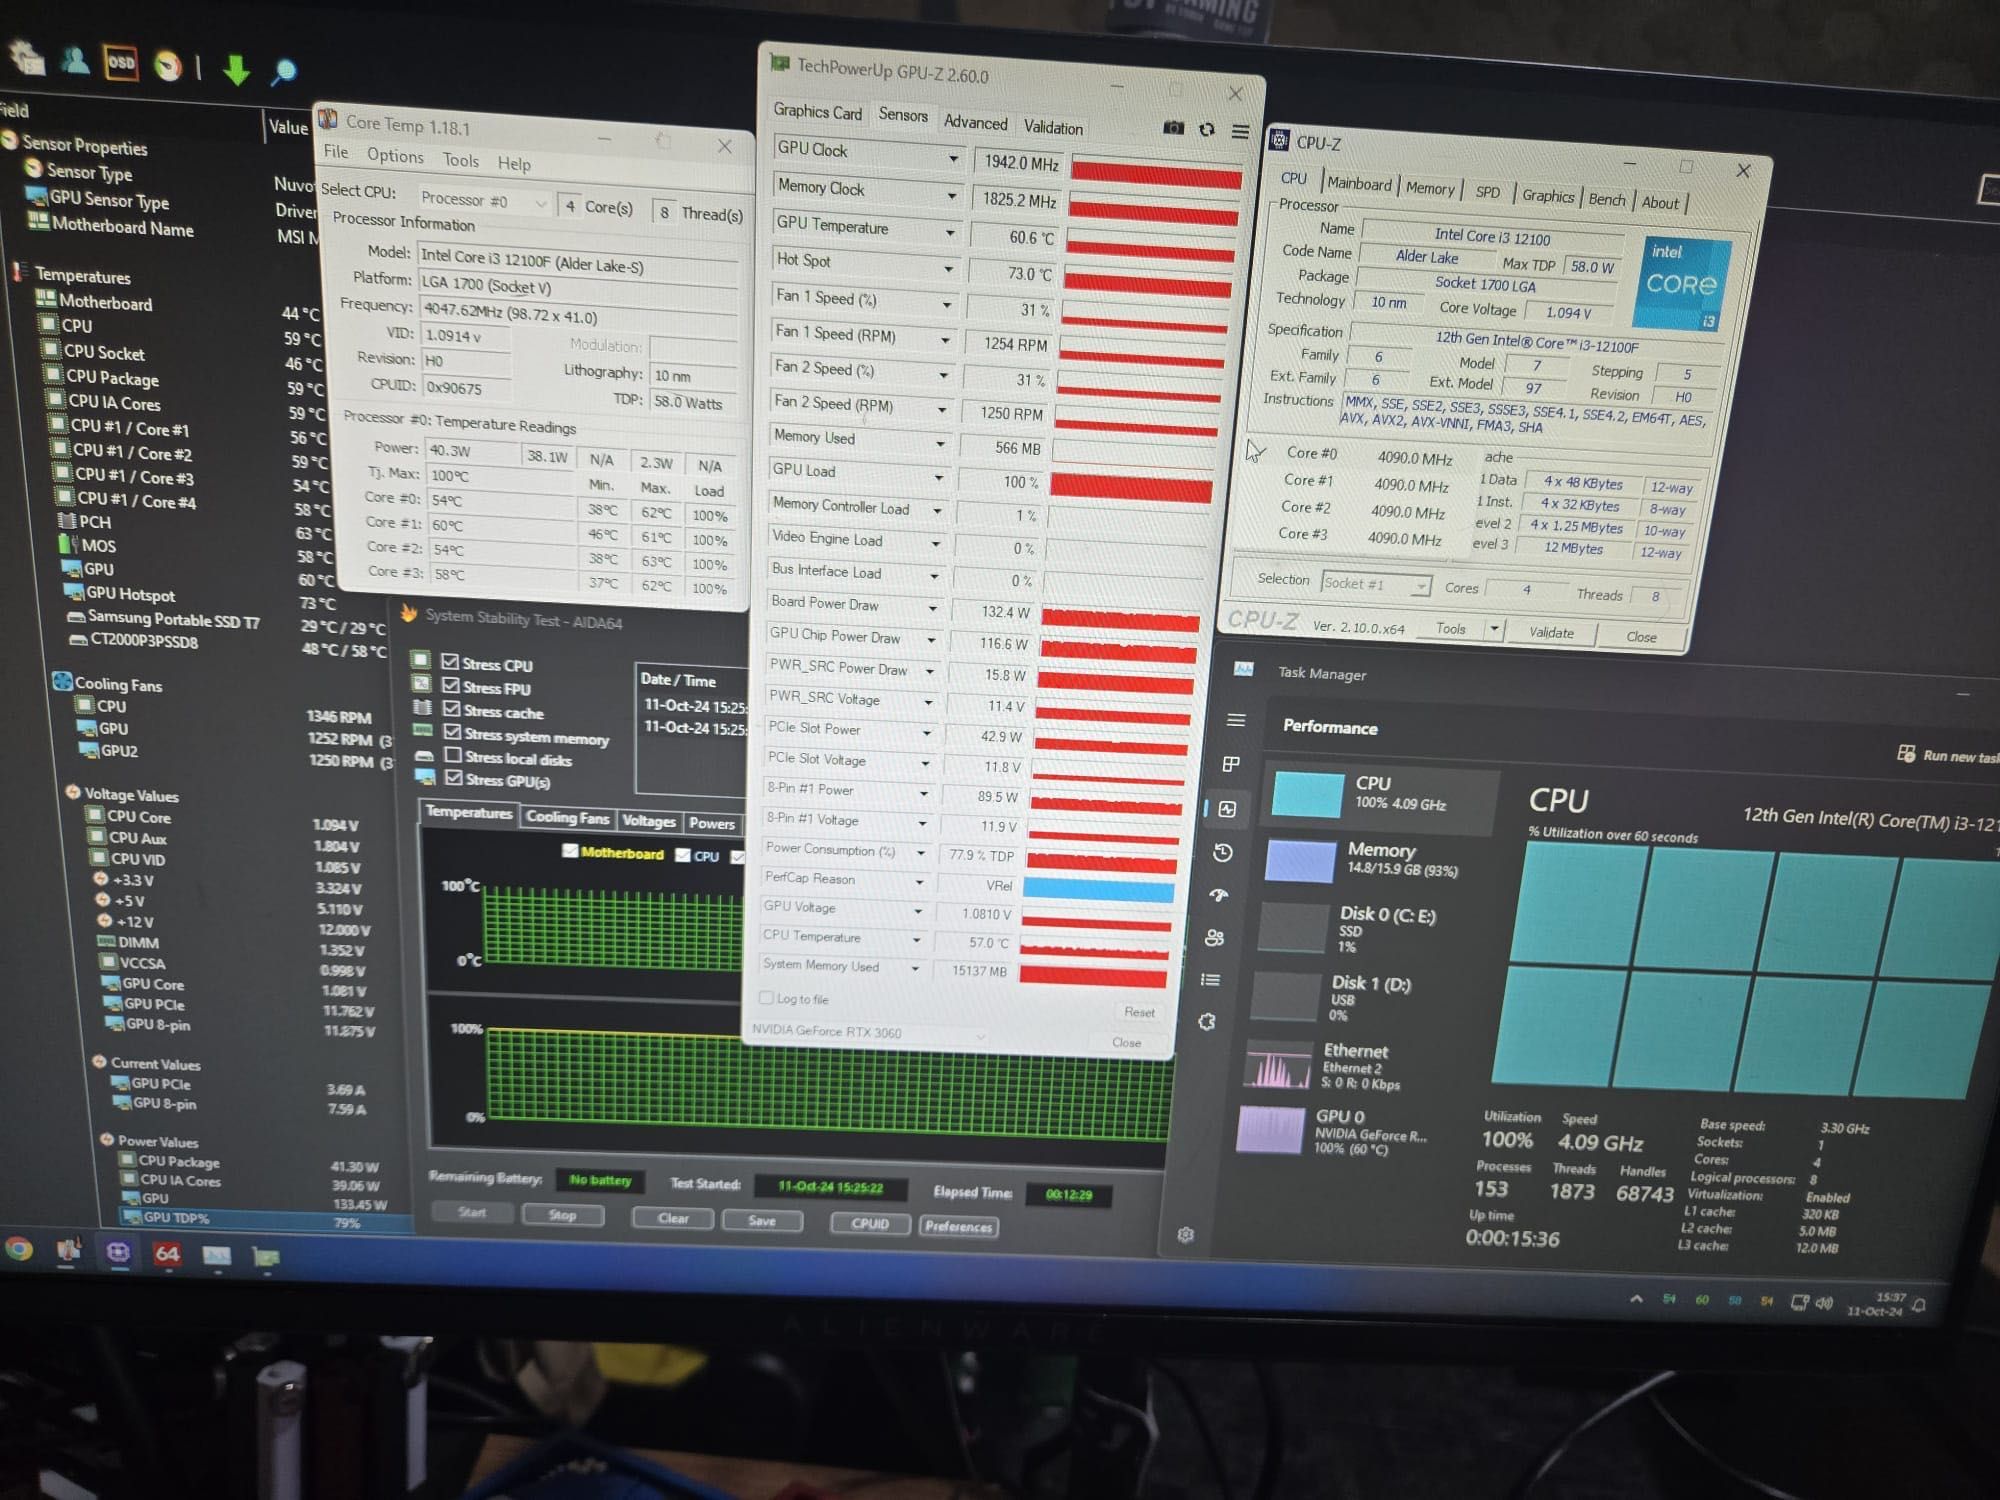Click Clear button in AIDA64
This screenshot has width=2000, height=1500.
(673, 1218)
